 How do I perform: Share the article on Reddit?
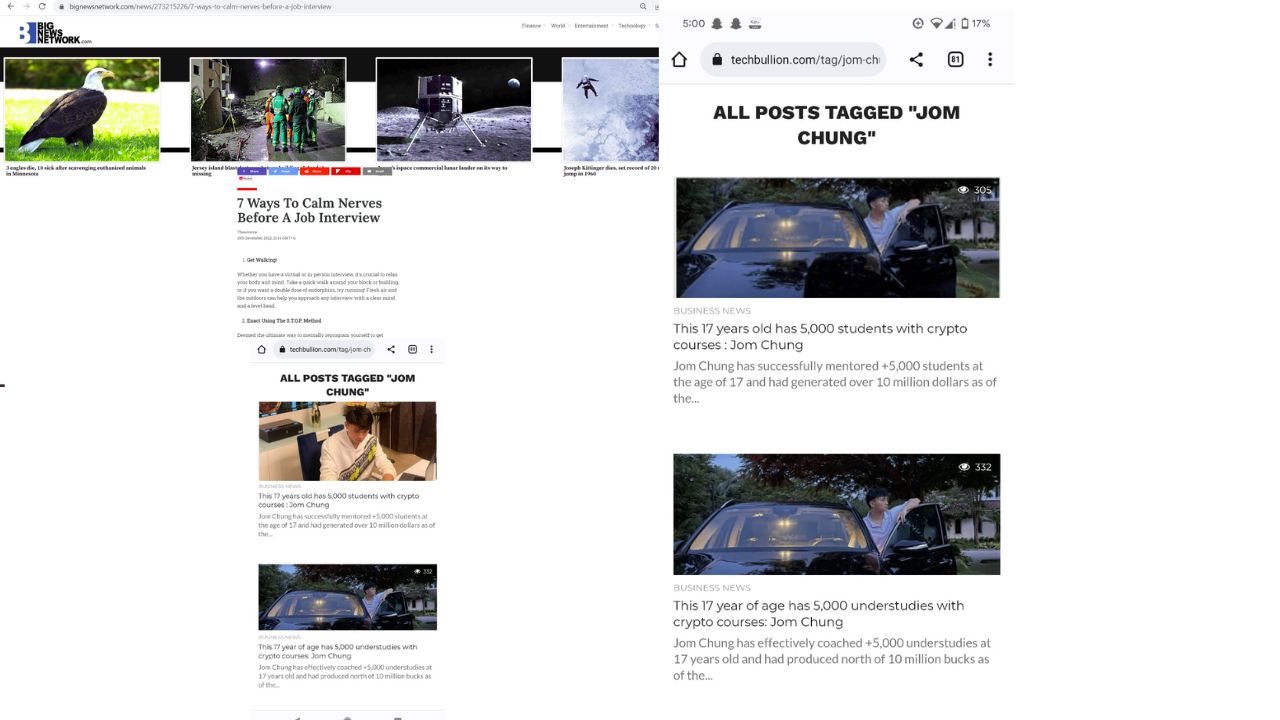314,171
